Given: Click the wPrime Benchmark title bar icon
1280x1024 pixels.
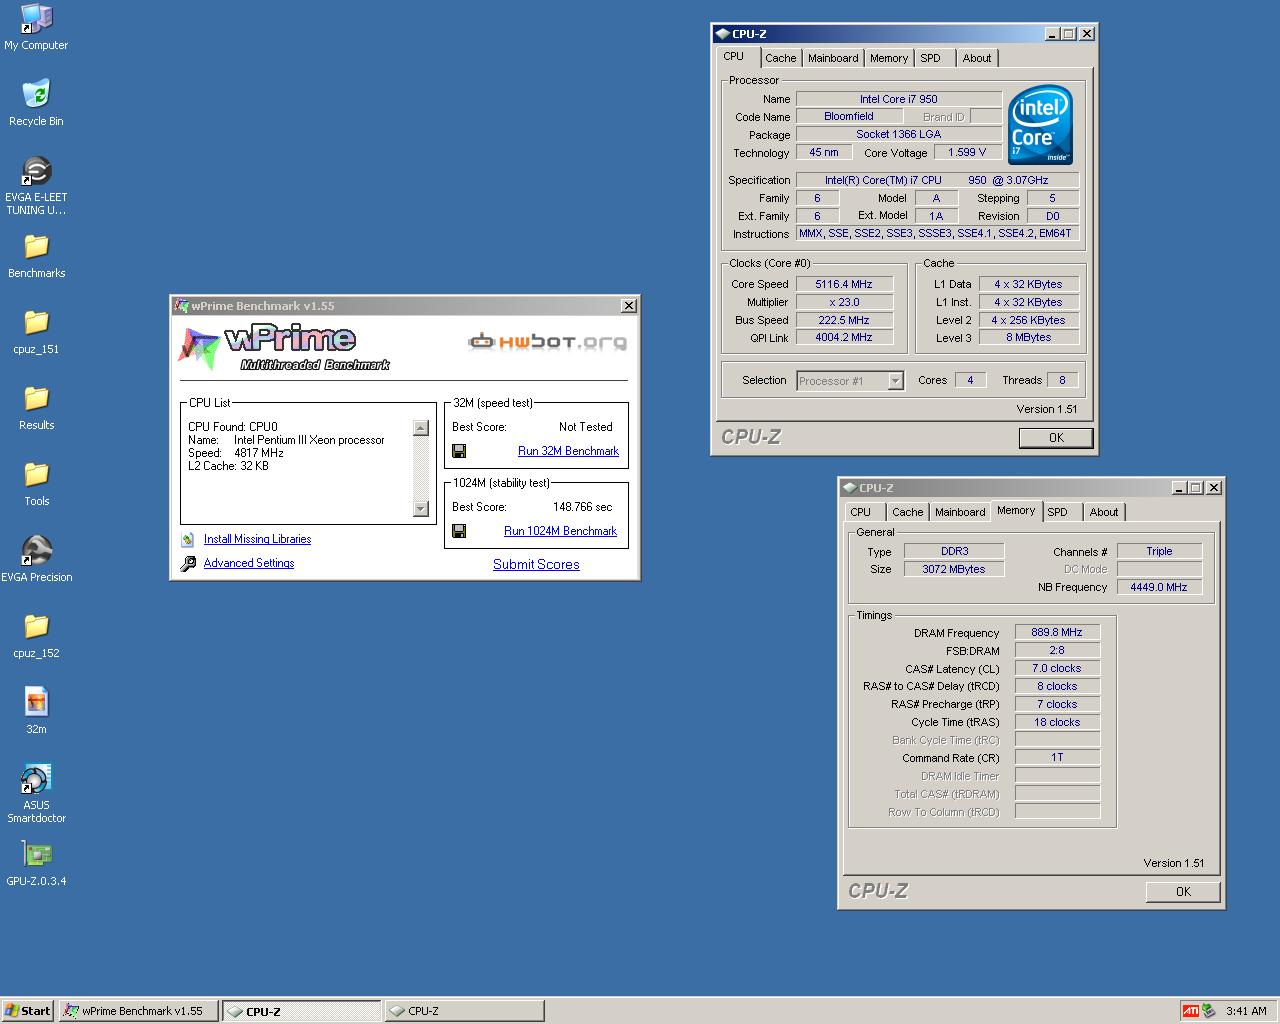Looking at the screenshot, I should 181,306.
